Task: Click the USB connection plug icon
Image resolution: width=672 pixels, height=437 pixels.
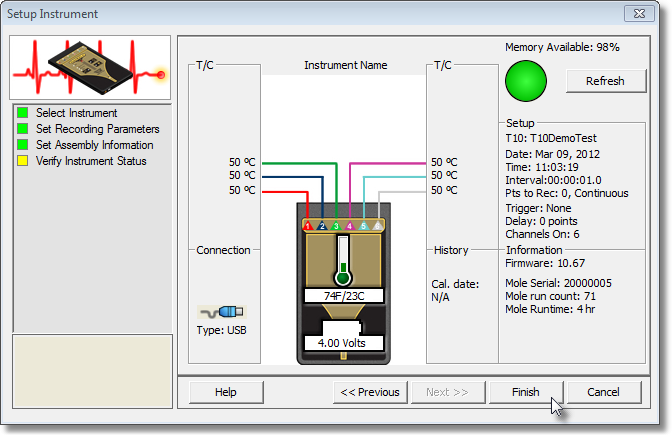Action: [222, 312]
